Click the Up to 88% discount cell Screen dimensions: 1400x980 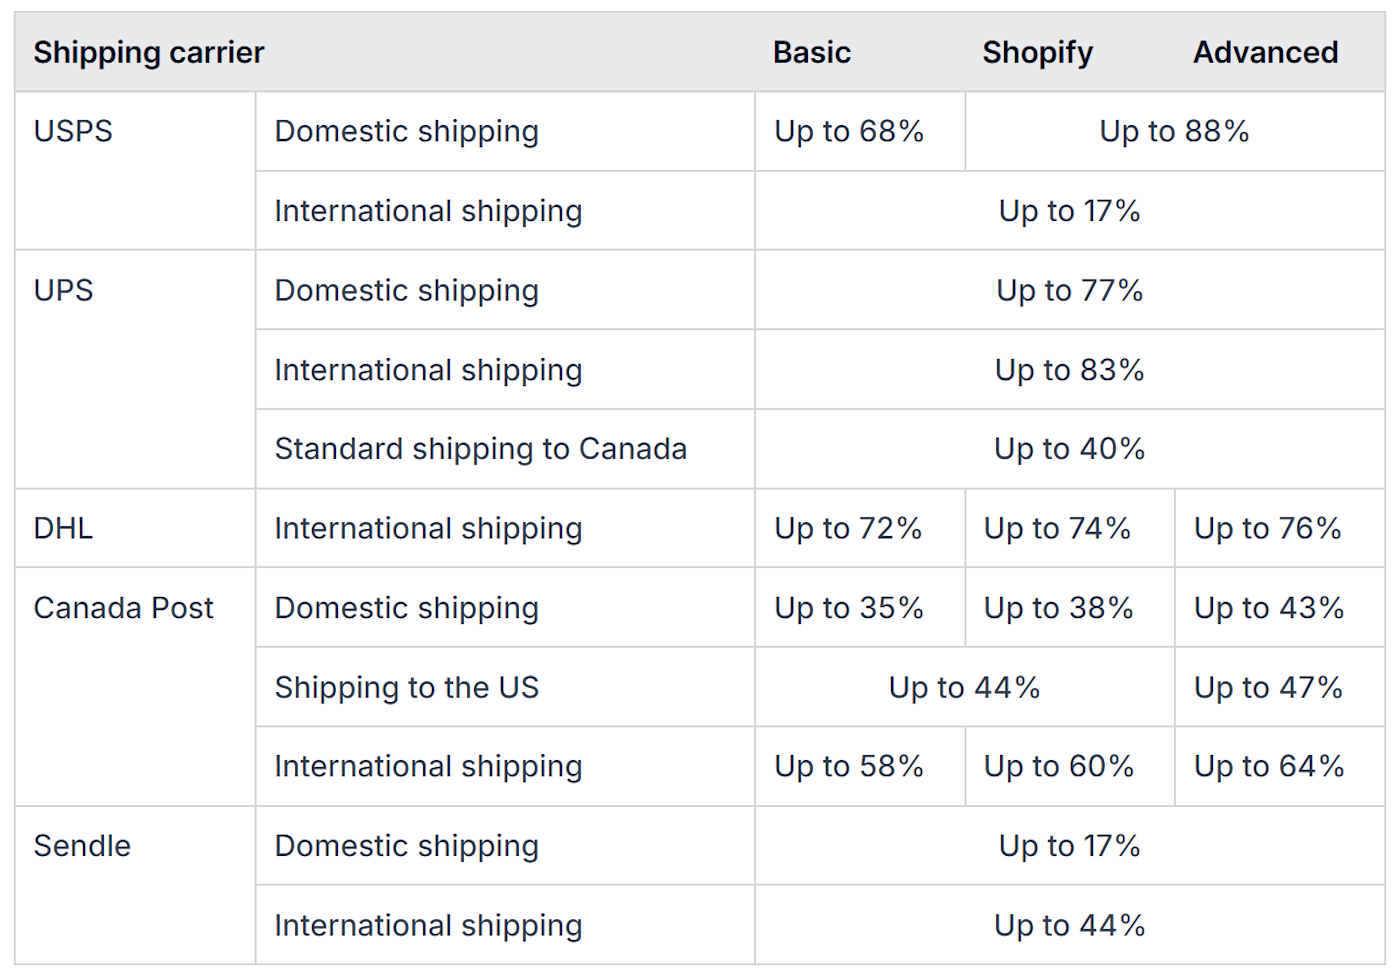point(1174,131)
